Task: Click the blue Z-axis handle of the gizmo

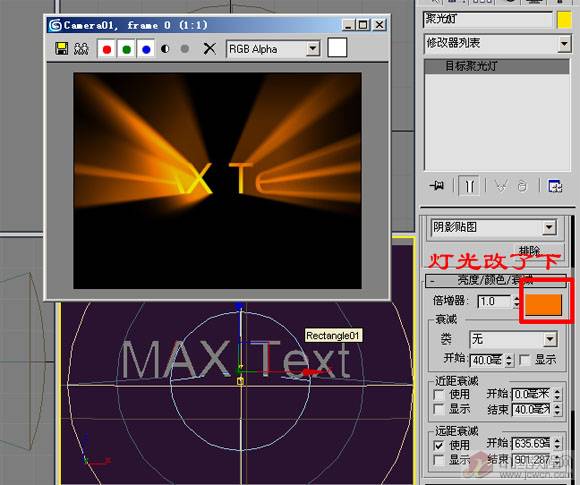Action: (x=239, y=306)
